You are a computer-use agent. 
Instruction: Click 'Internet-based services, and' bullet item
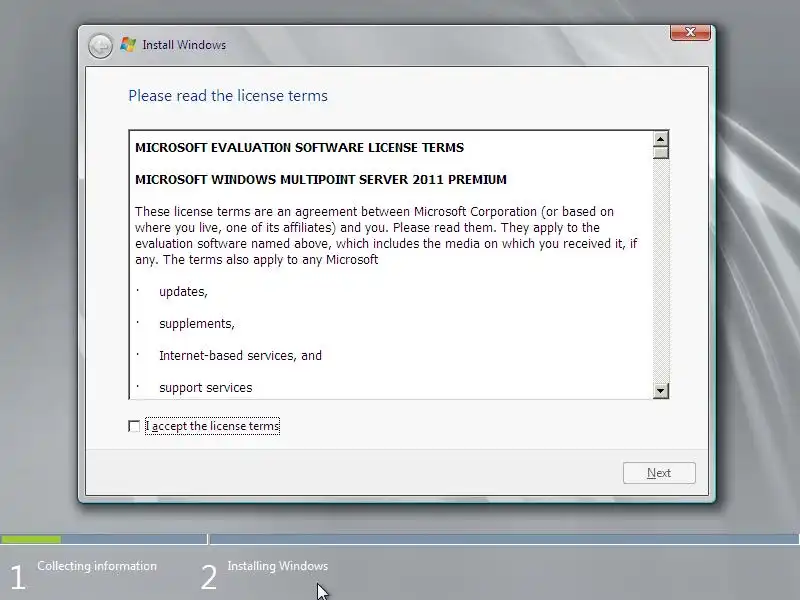point(240,356)
